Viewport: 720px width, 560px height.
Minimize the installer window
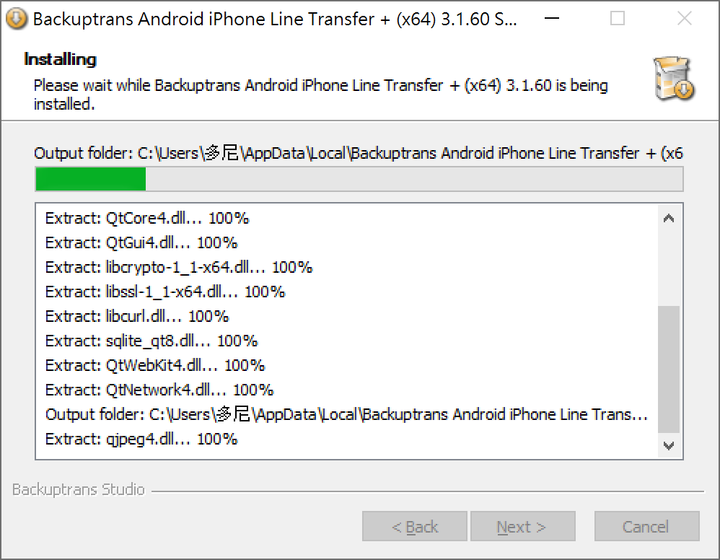(551, 19)
